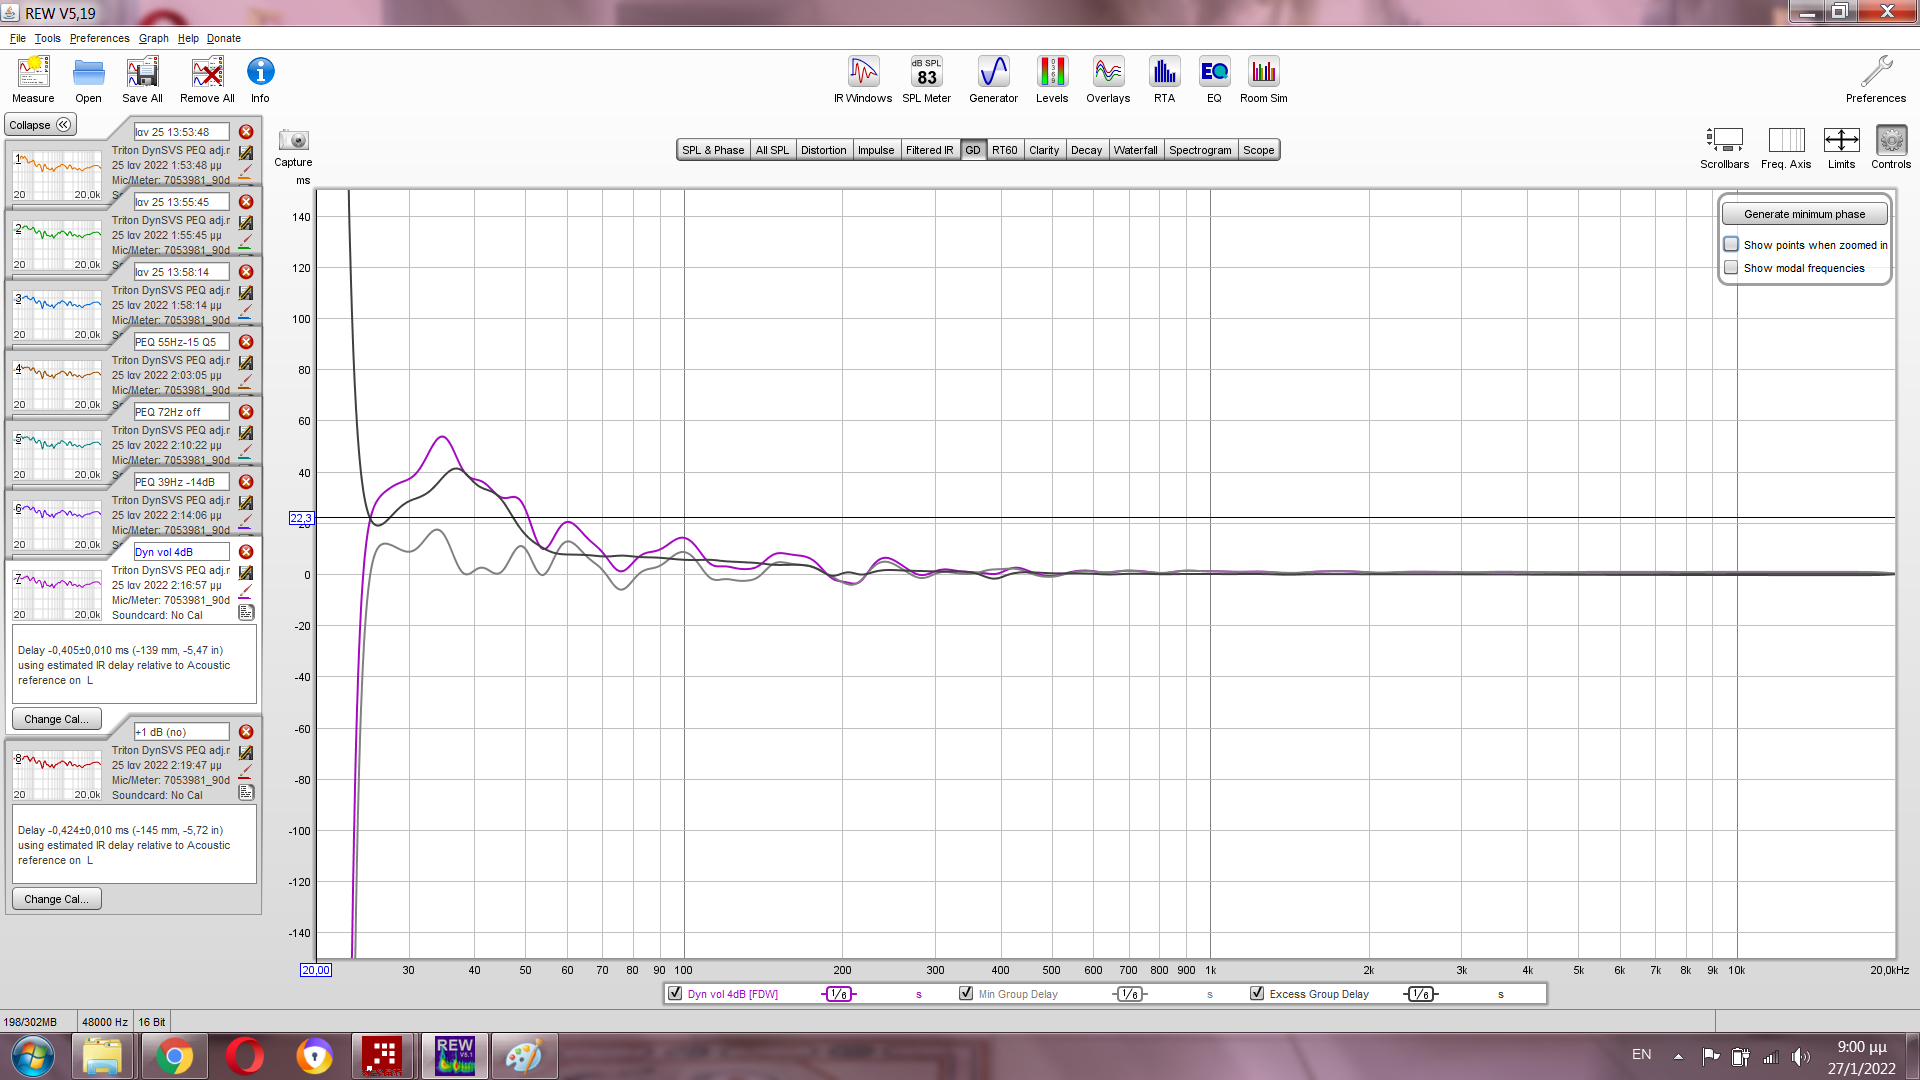The height and width of the screenshot is (1080, 1920).
Task: Uncheck the Excess Group Delay trace
Action: [1257, 994]
